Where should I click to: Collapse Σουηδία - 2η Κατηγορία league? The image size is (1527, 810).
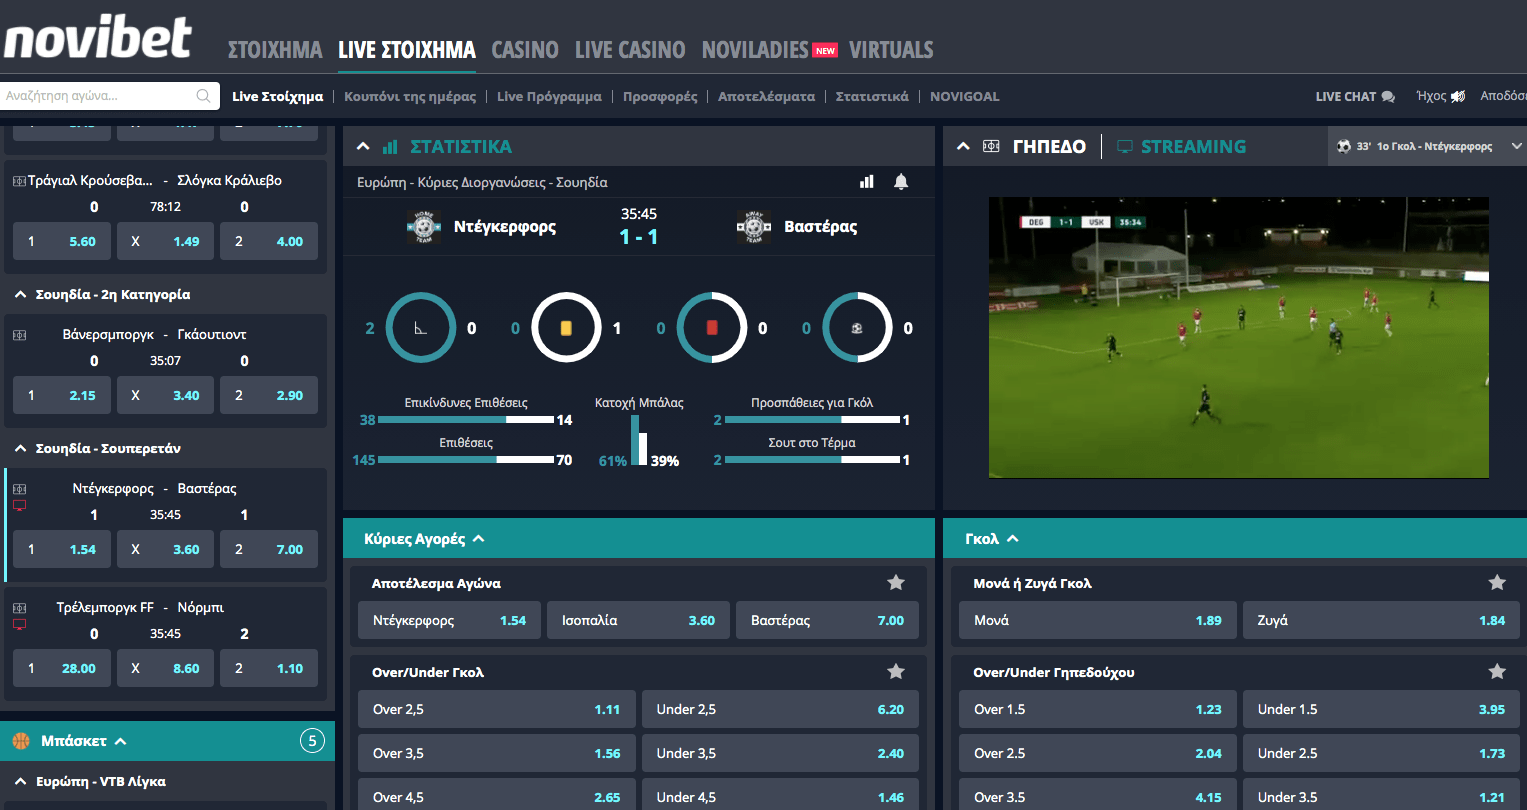[x=20, y=295]
